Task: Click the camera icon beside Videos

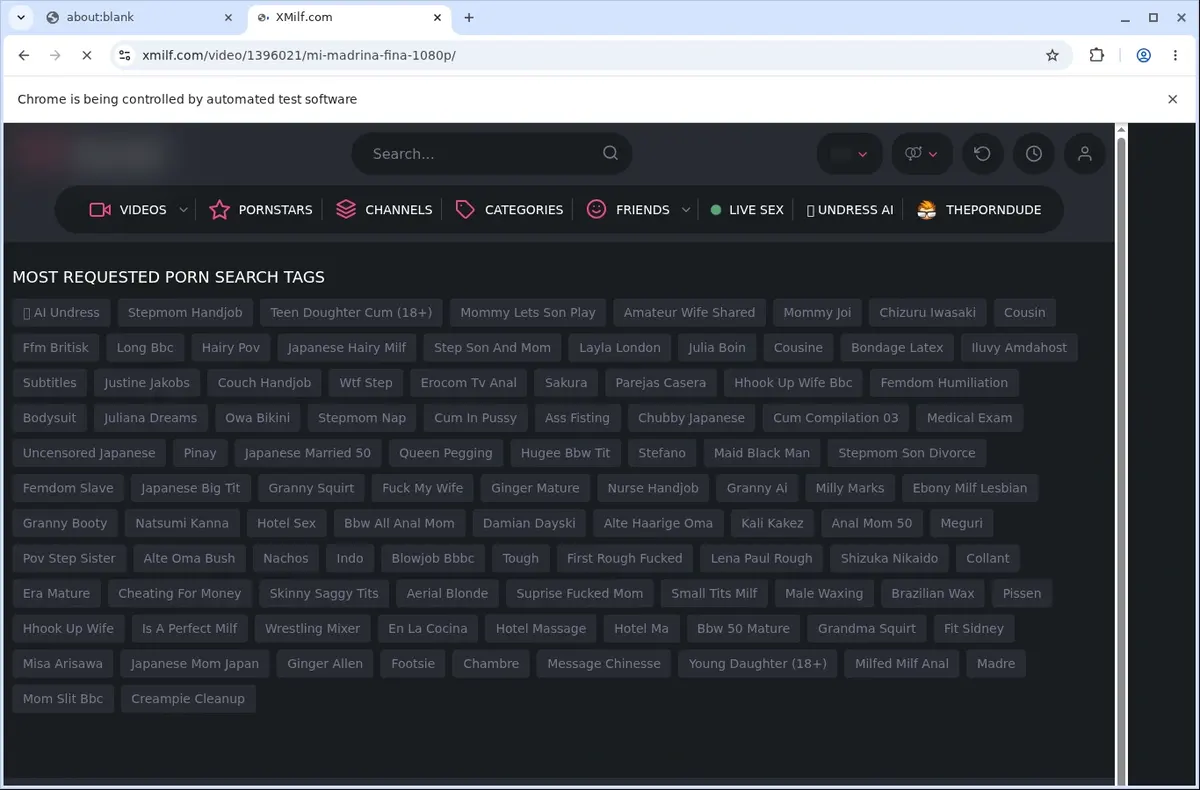Action: pos(99,210)
